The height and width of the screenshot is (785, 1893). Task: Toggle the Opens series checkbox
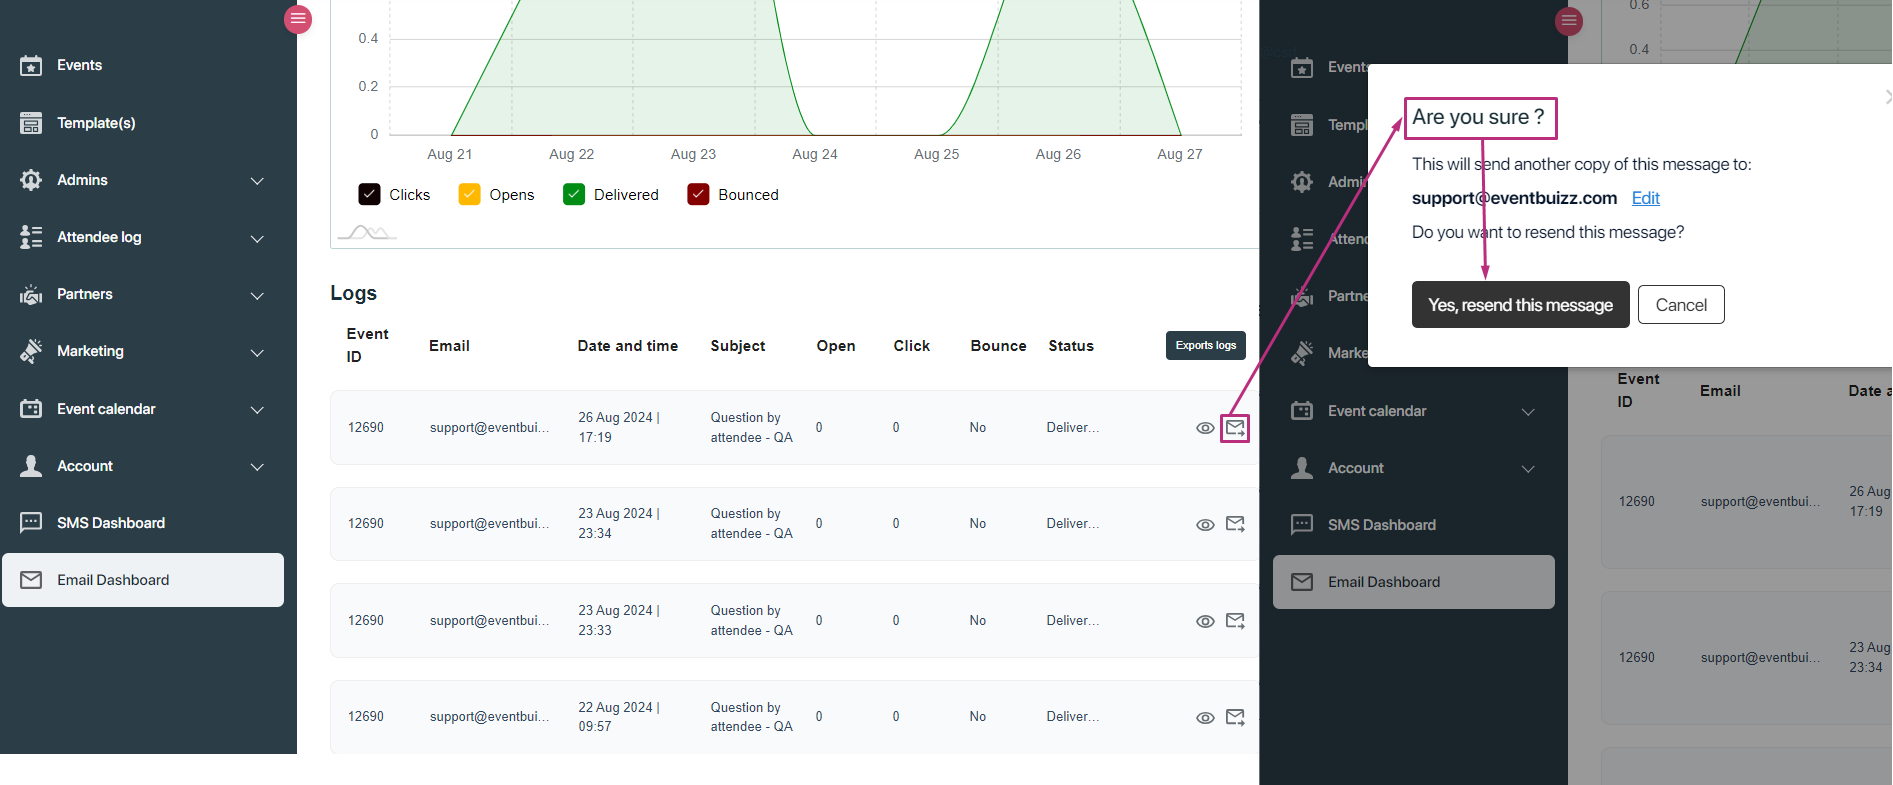click(469, 194)
